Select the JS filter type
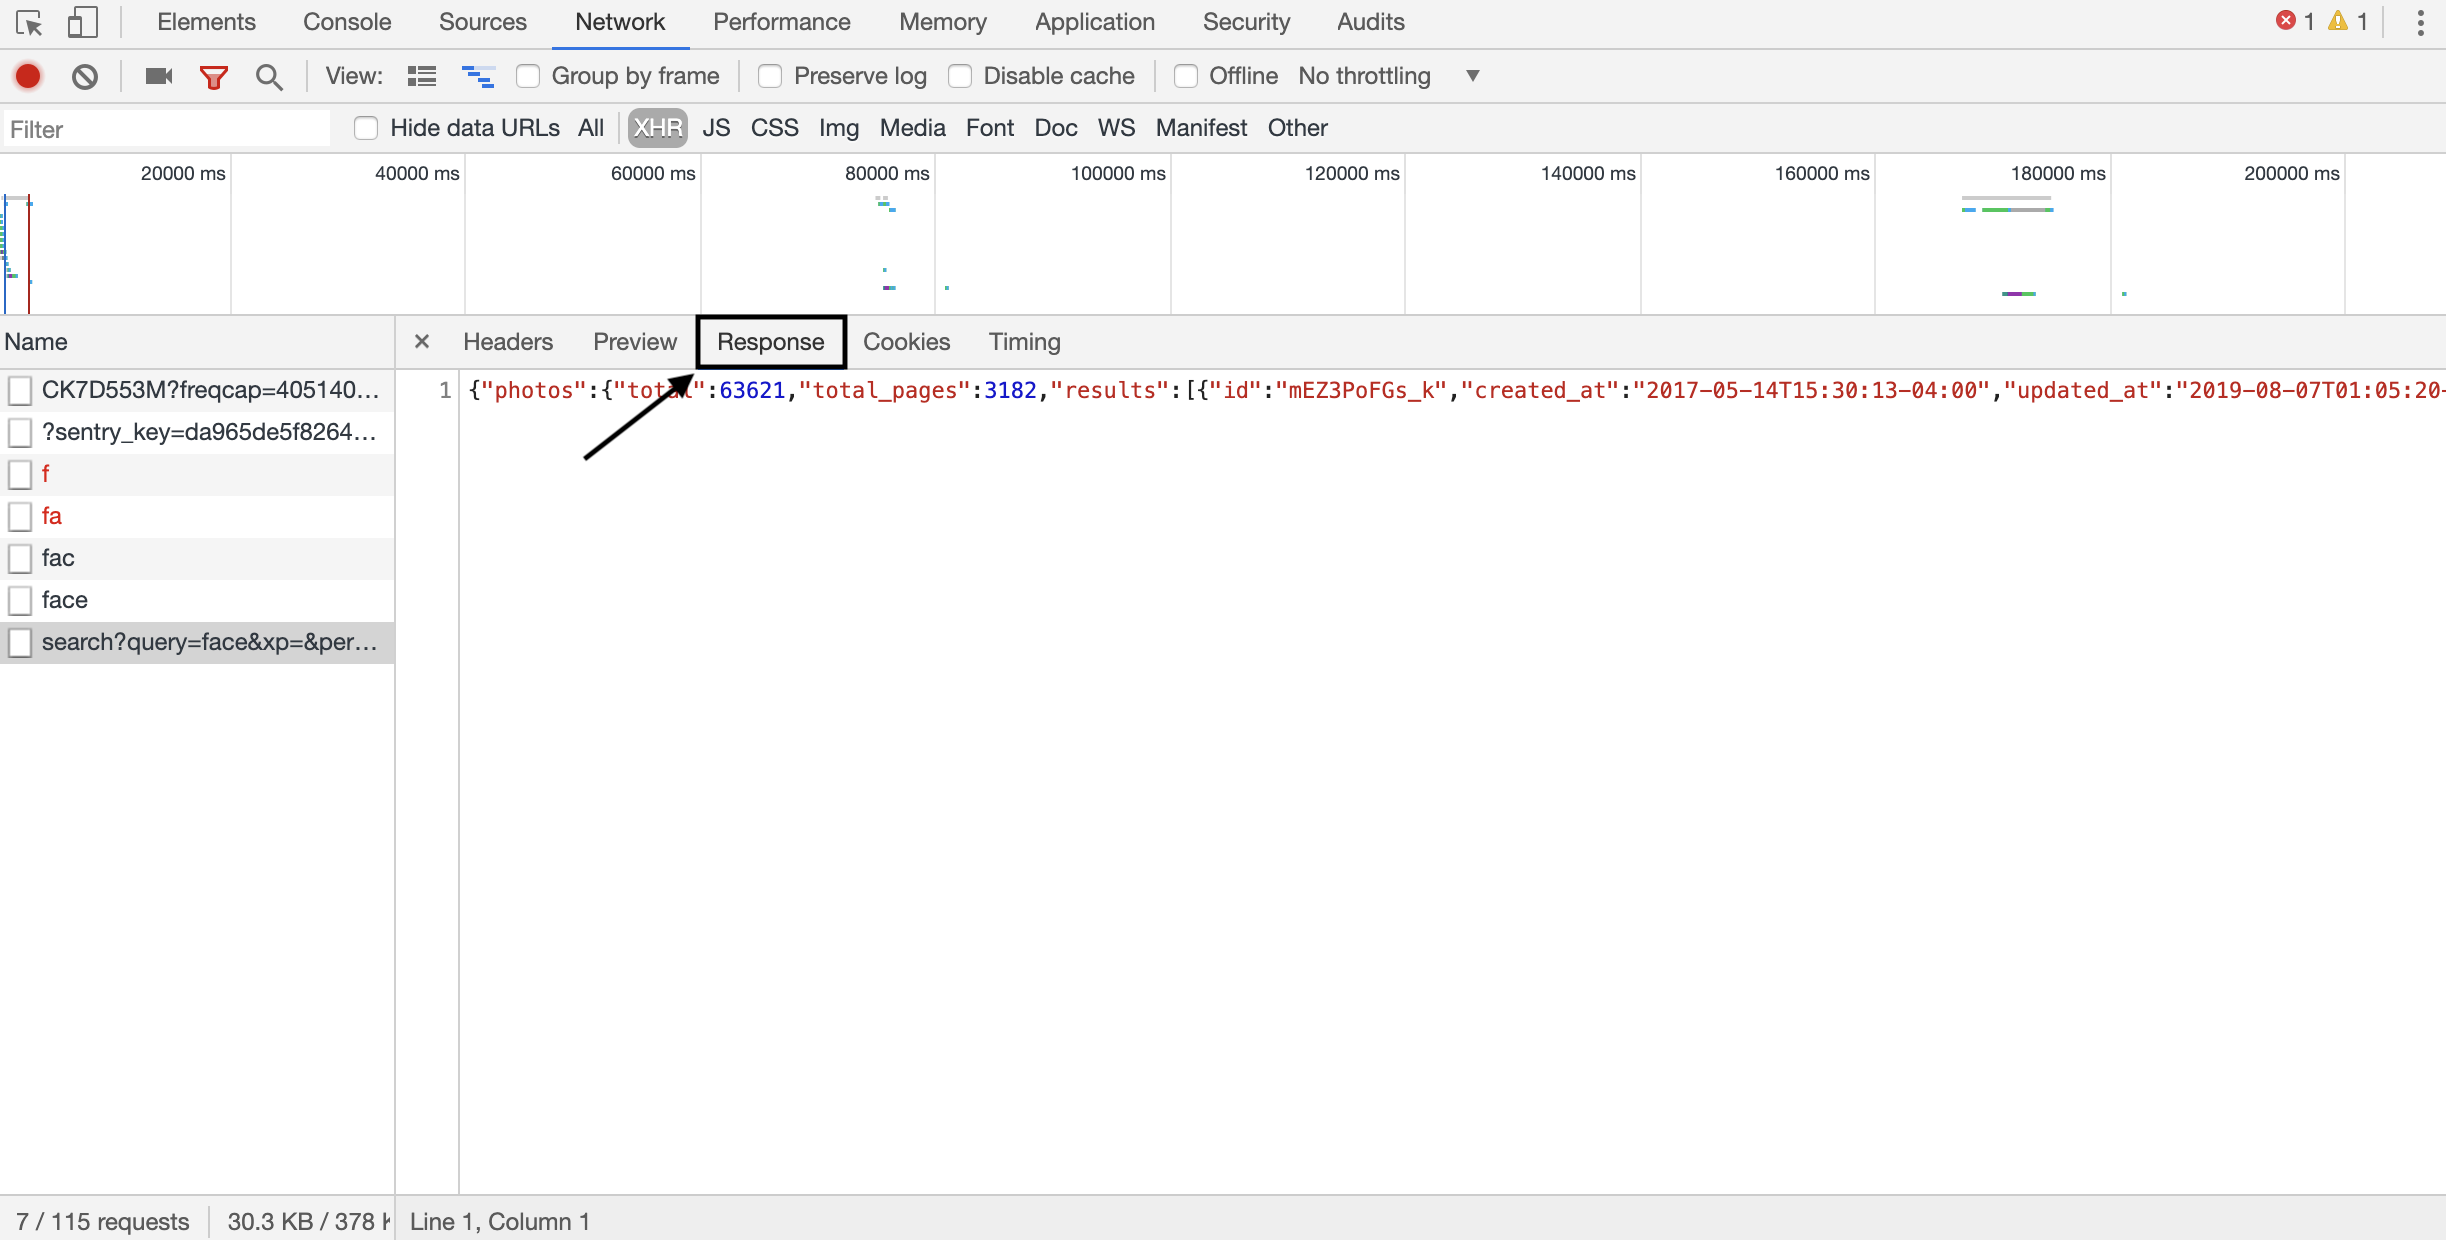Image resolution: width=2446 pixels, height=1240 pixels. pos(716,128)
